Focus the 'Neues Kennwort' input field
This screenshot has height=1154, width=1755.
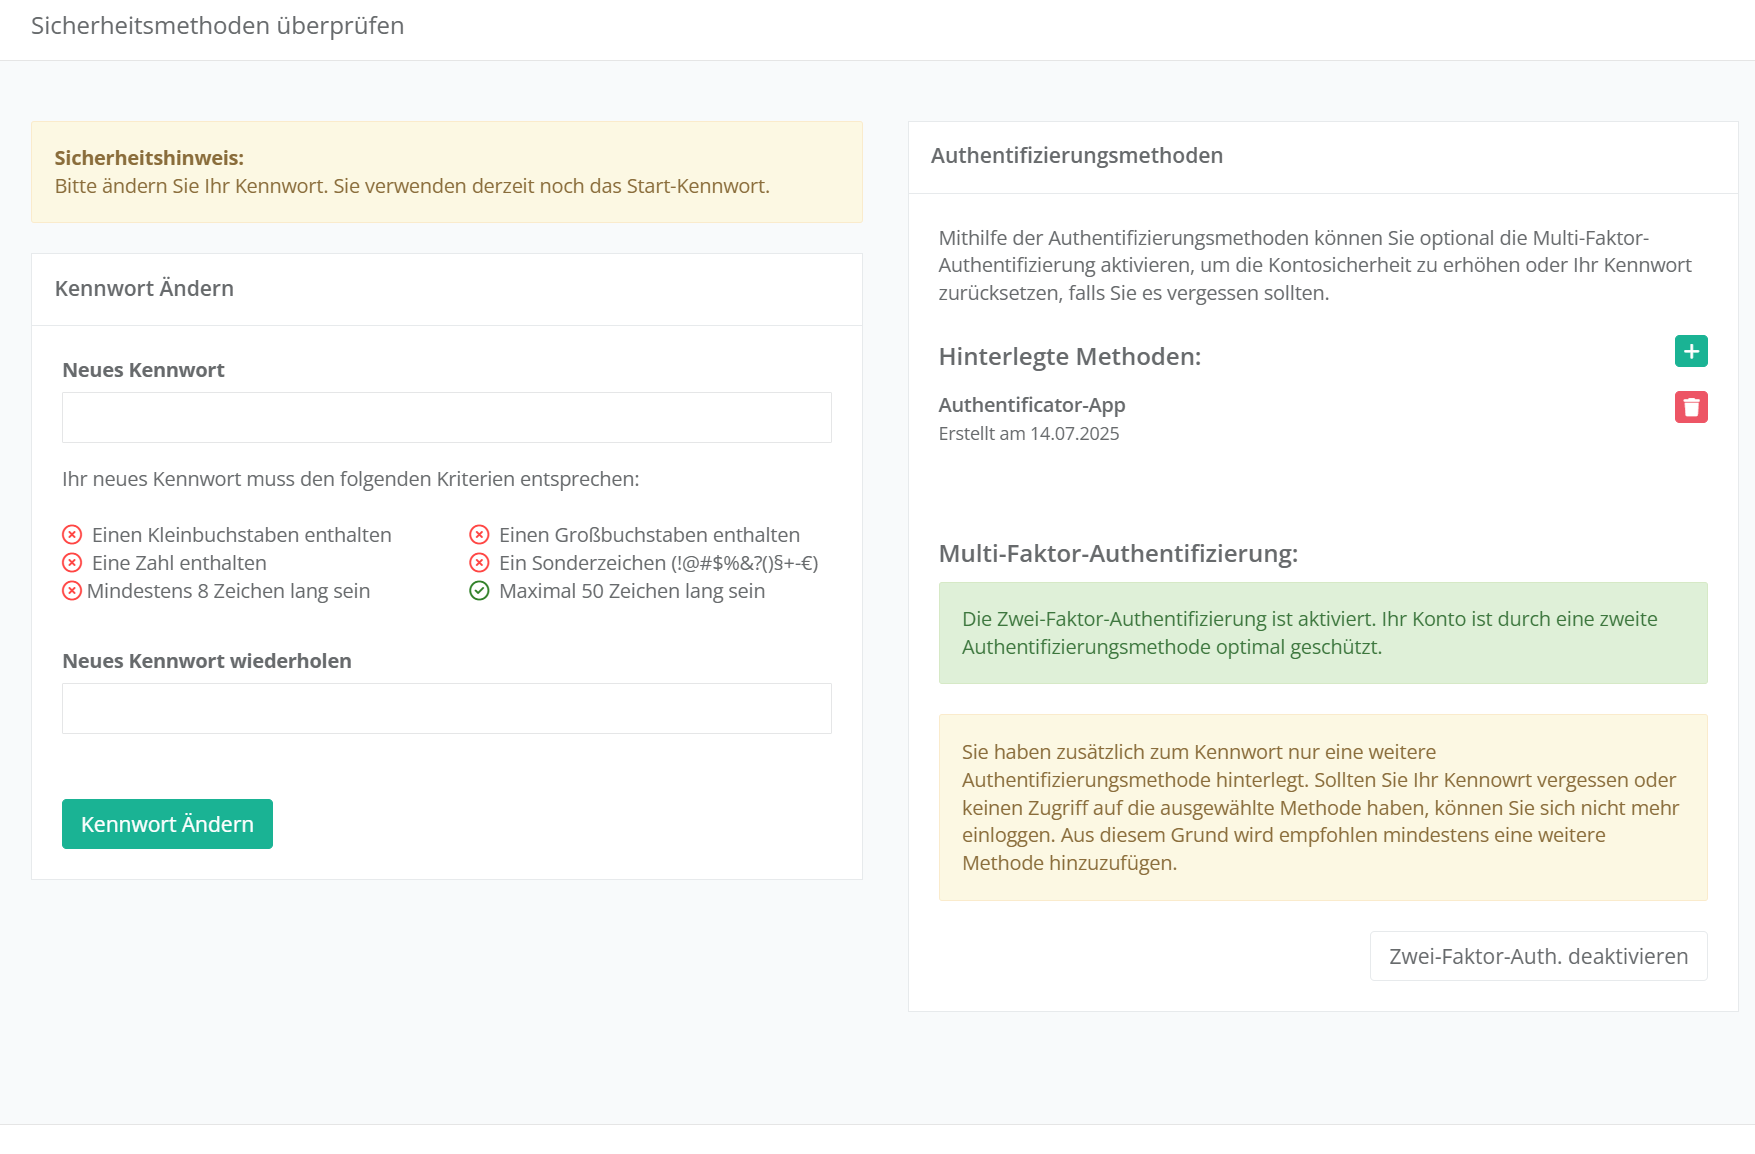click(x=446, y=418)
